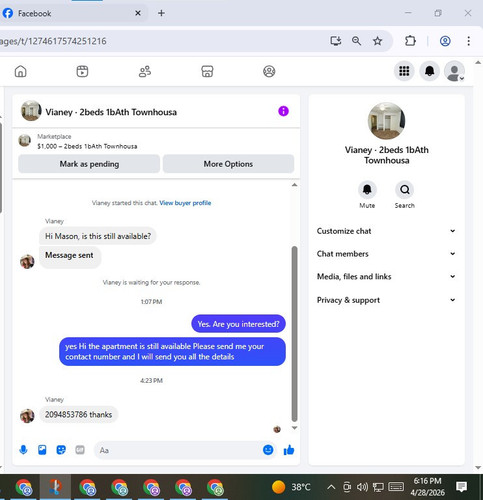Open the browser extensions puzzle icon

tap(410, 41)
